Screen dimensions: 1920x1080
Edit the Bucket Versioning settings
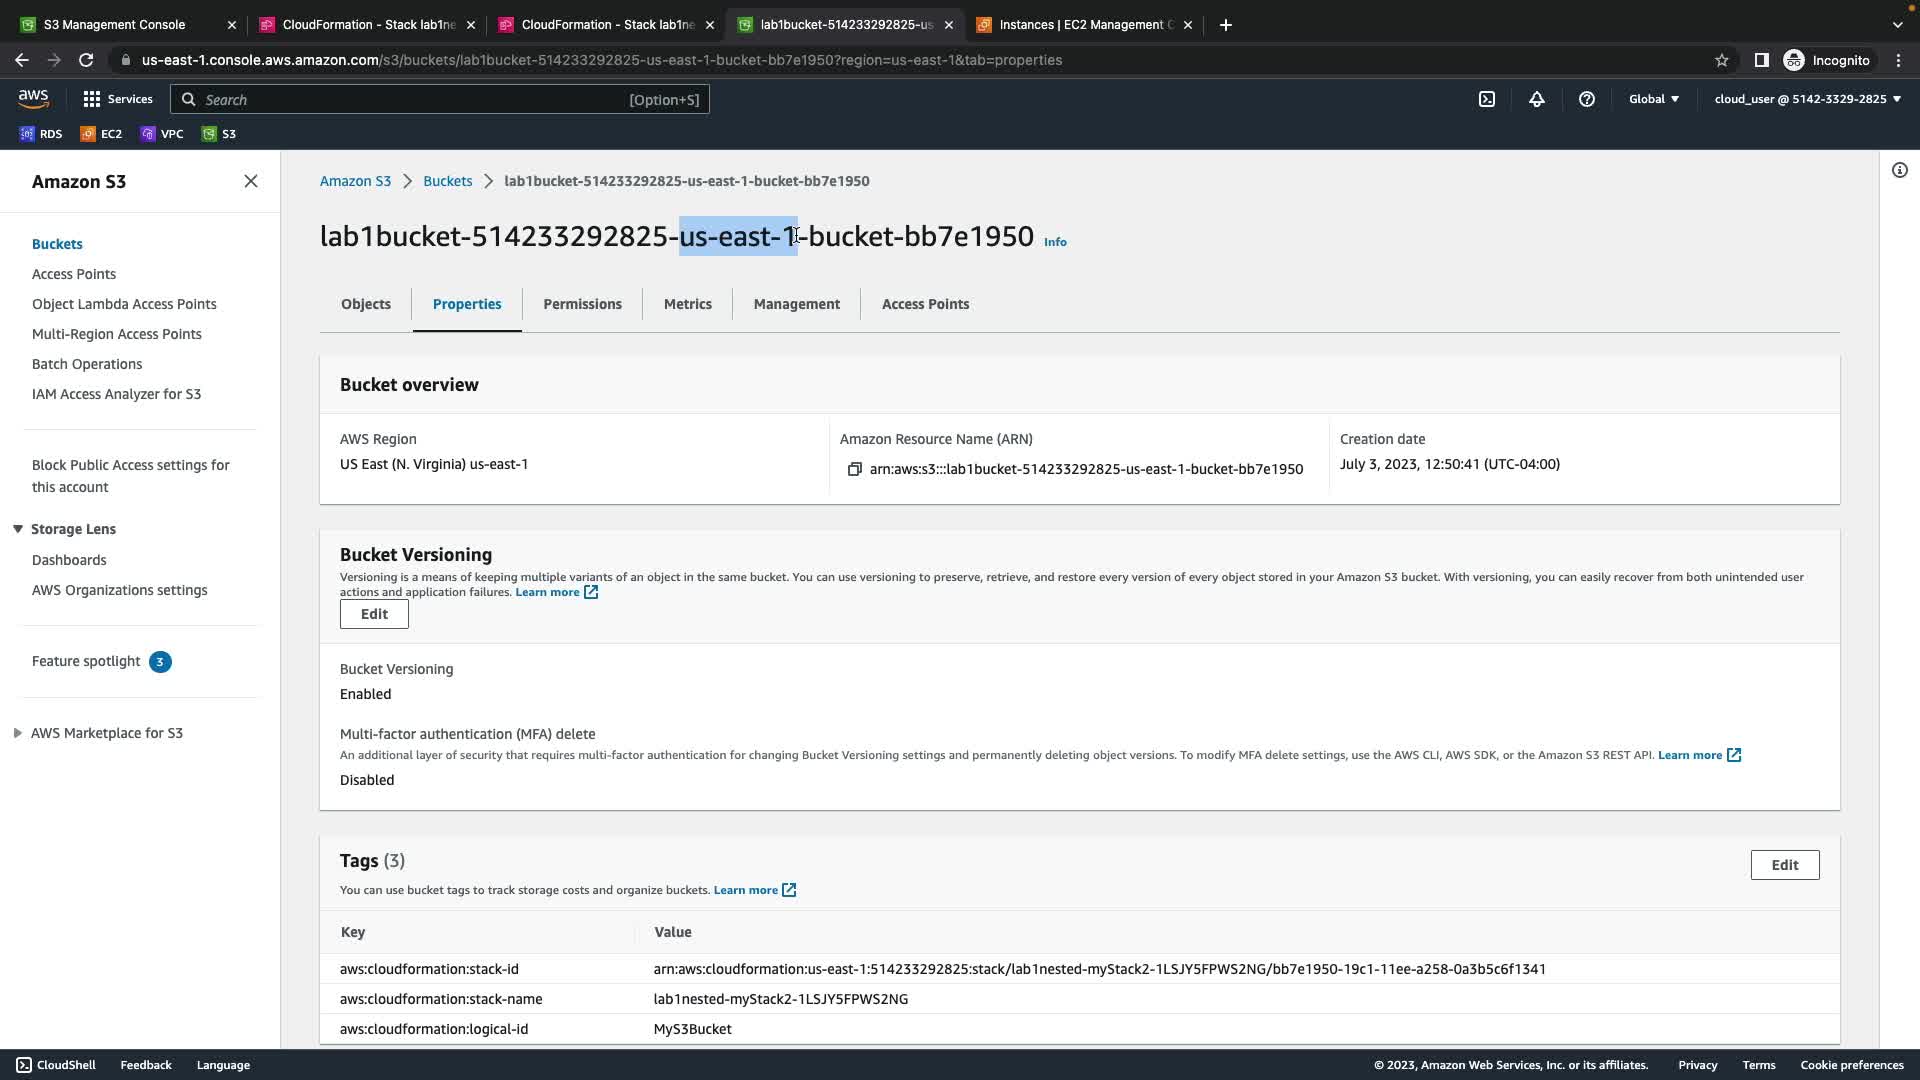point(374,614)
